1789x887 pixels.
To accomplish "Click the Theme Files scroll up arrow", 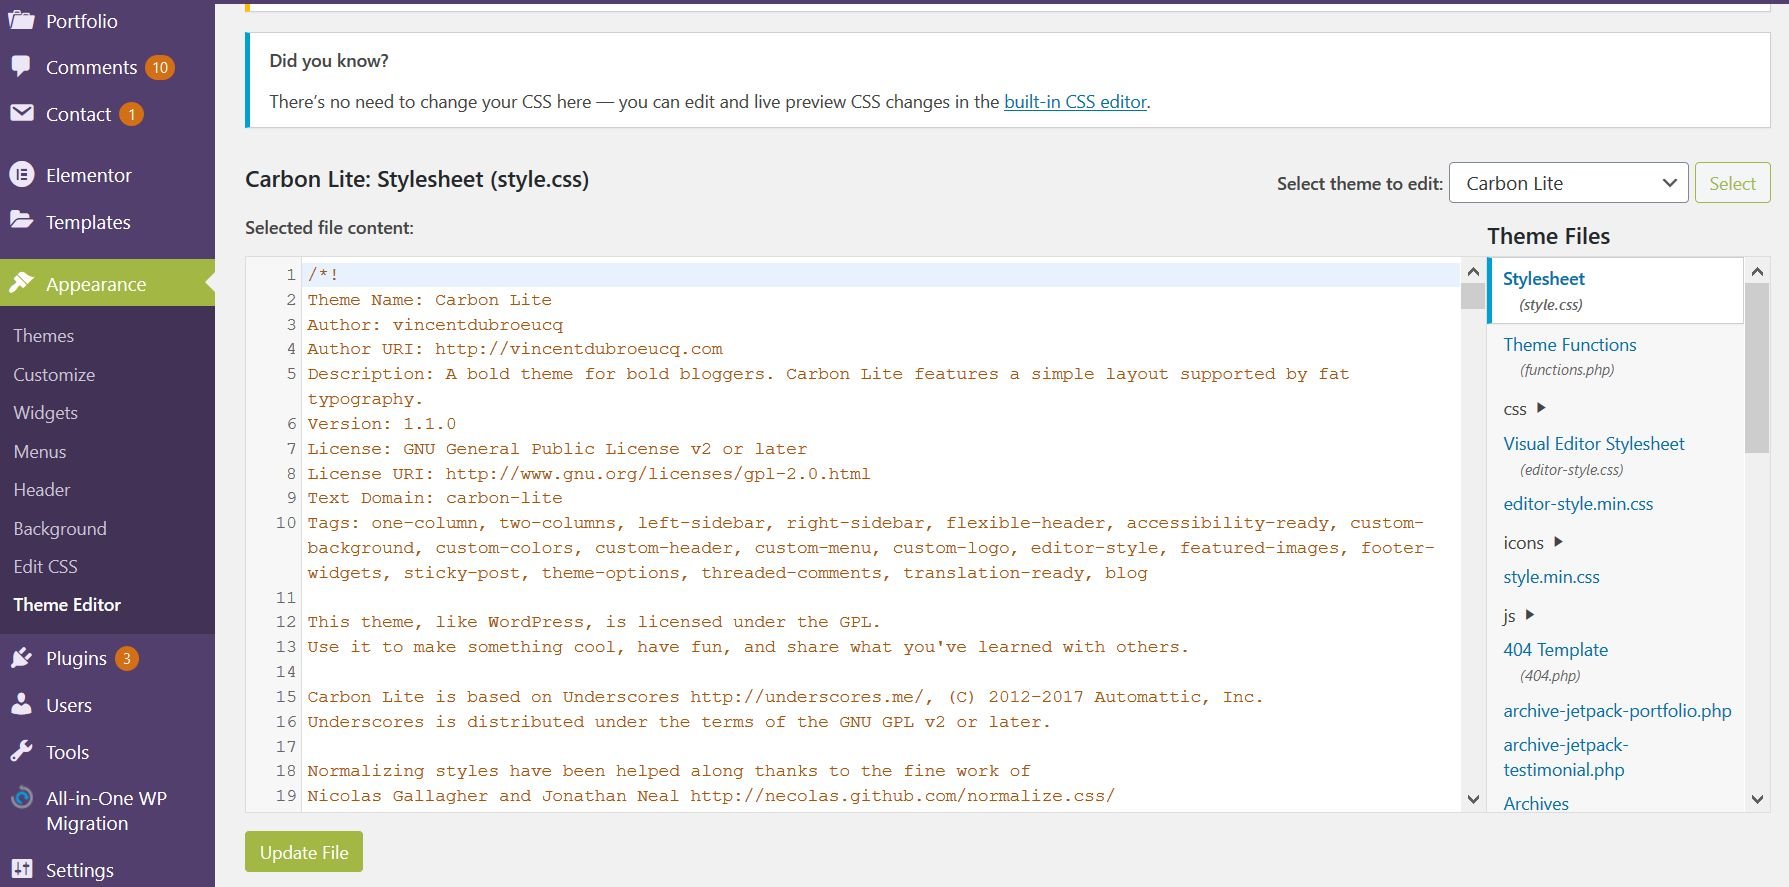I will click(x=1758, y=272).
